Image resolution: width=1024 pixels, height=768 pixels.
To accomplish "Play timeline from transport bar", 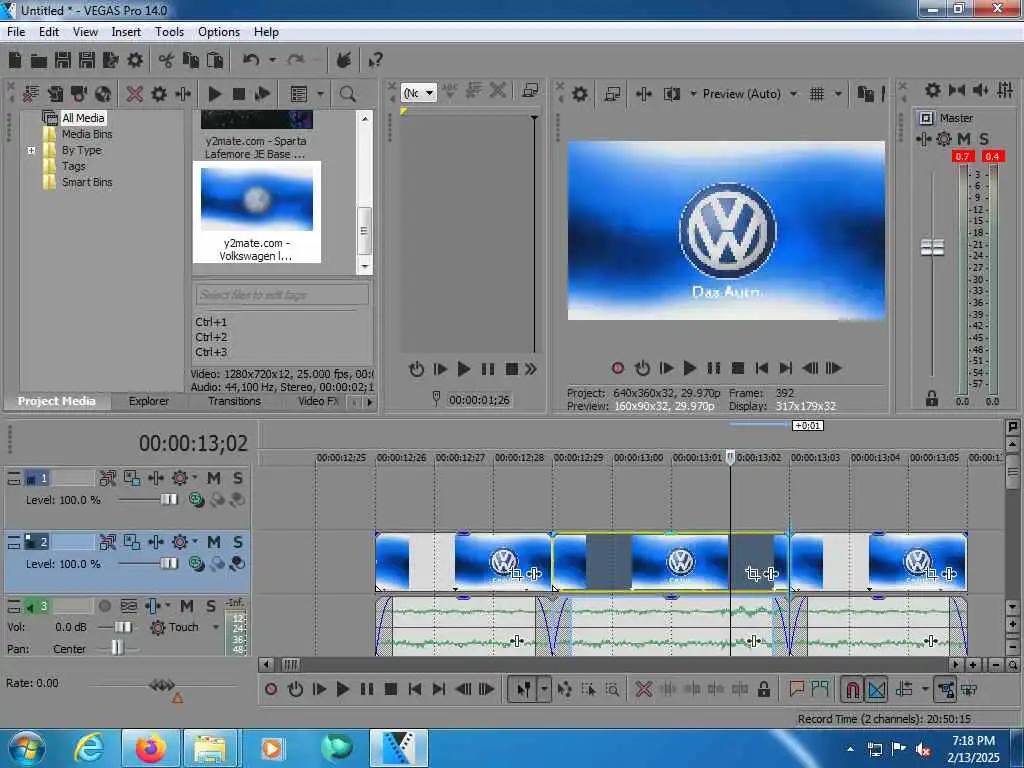I will [342, 689].
